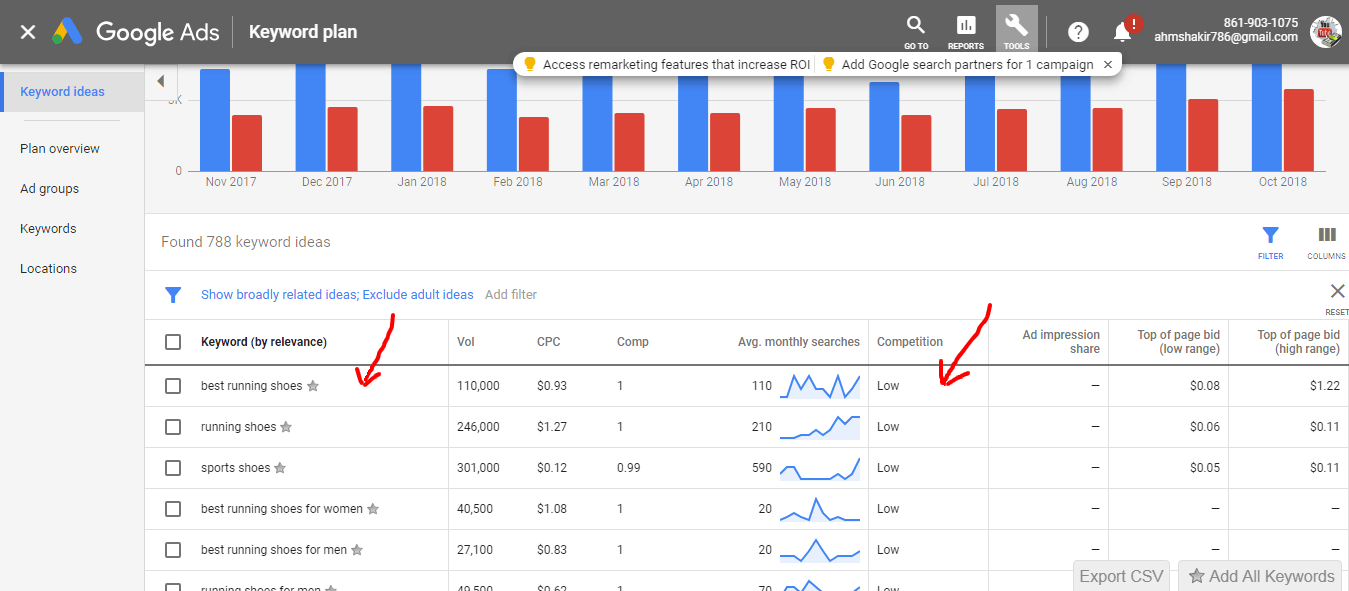1349x591 pixels.
Task: Click 'Found 788 keyword ideas' text
Action: tap(246, 242)
